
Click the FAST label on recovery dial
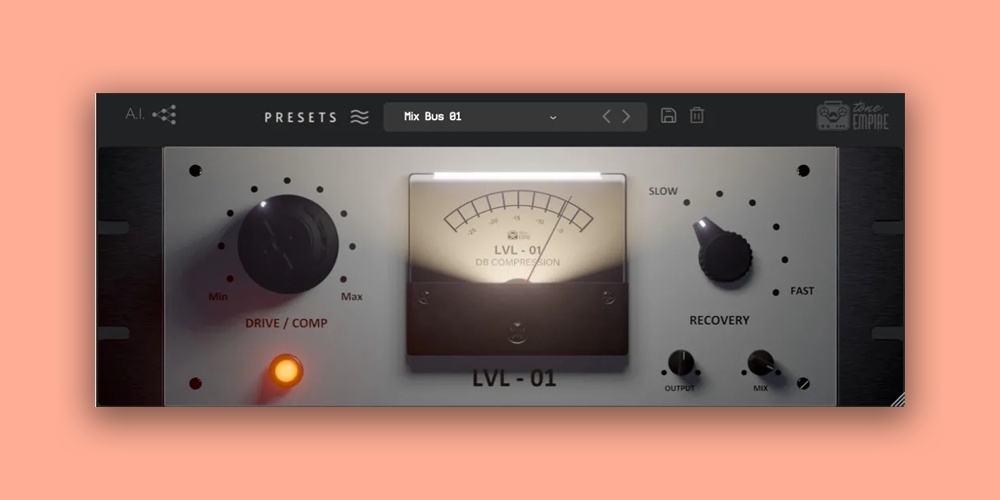[802, 291]
